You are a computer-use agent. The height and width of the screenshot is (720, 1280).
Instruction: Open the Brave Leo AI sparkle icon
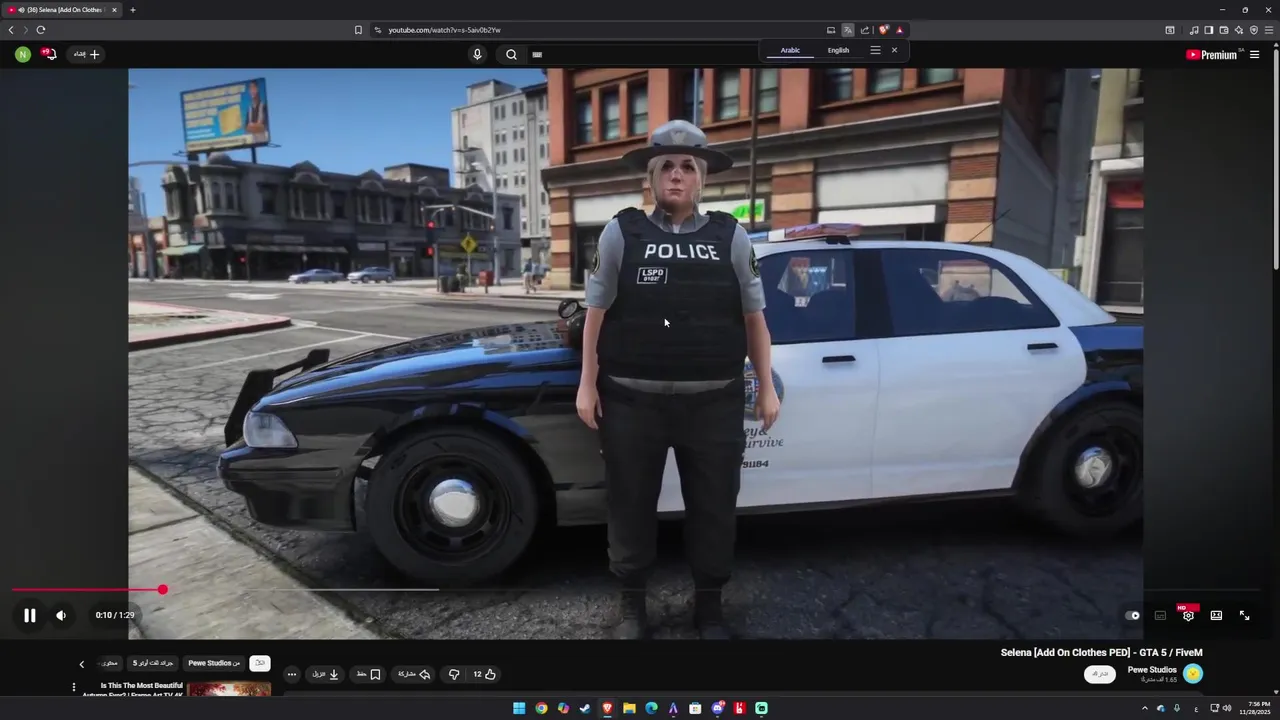1239,30
